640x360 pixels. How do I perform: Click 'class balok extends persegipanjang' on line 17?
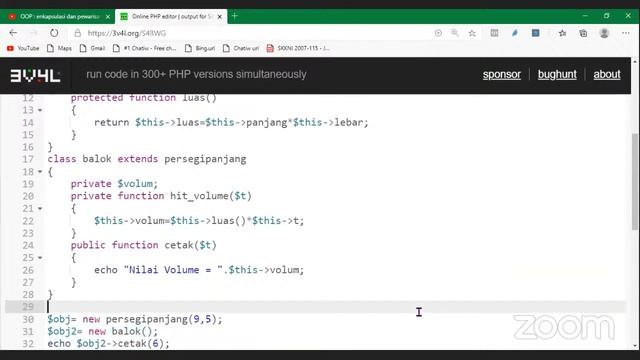click(147, 159)
